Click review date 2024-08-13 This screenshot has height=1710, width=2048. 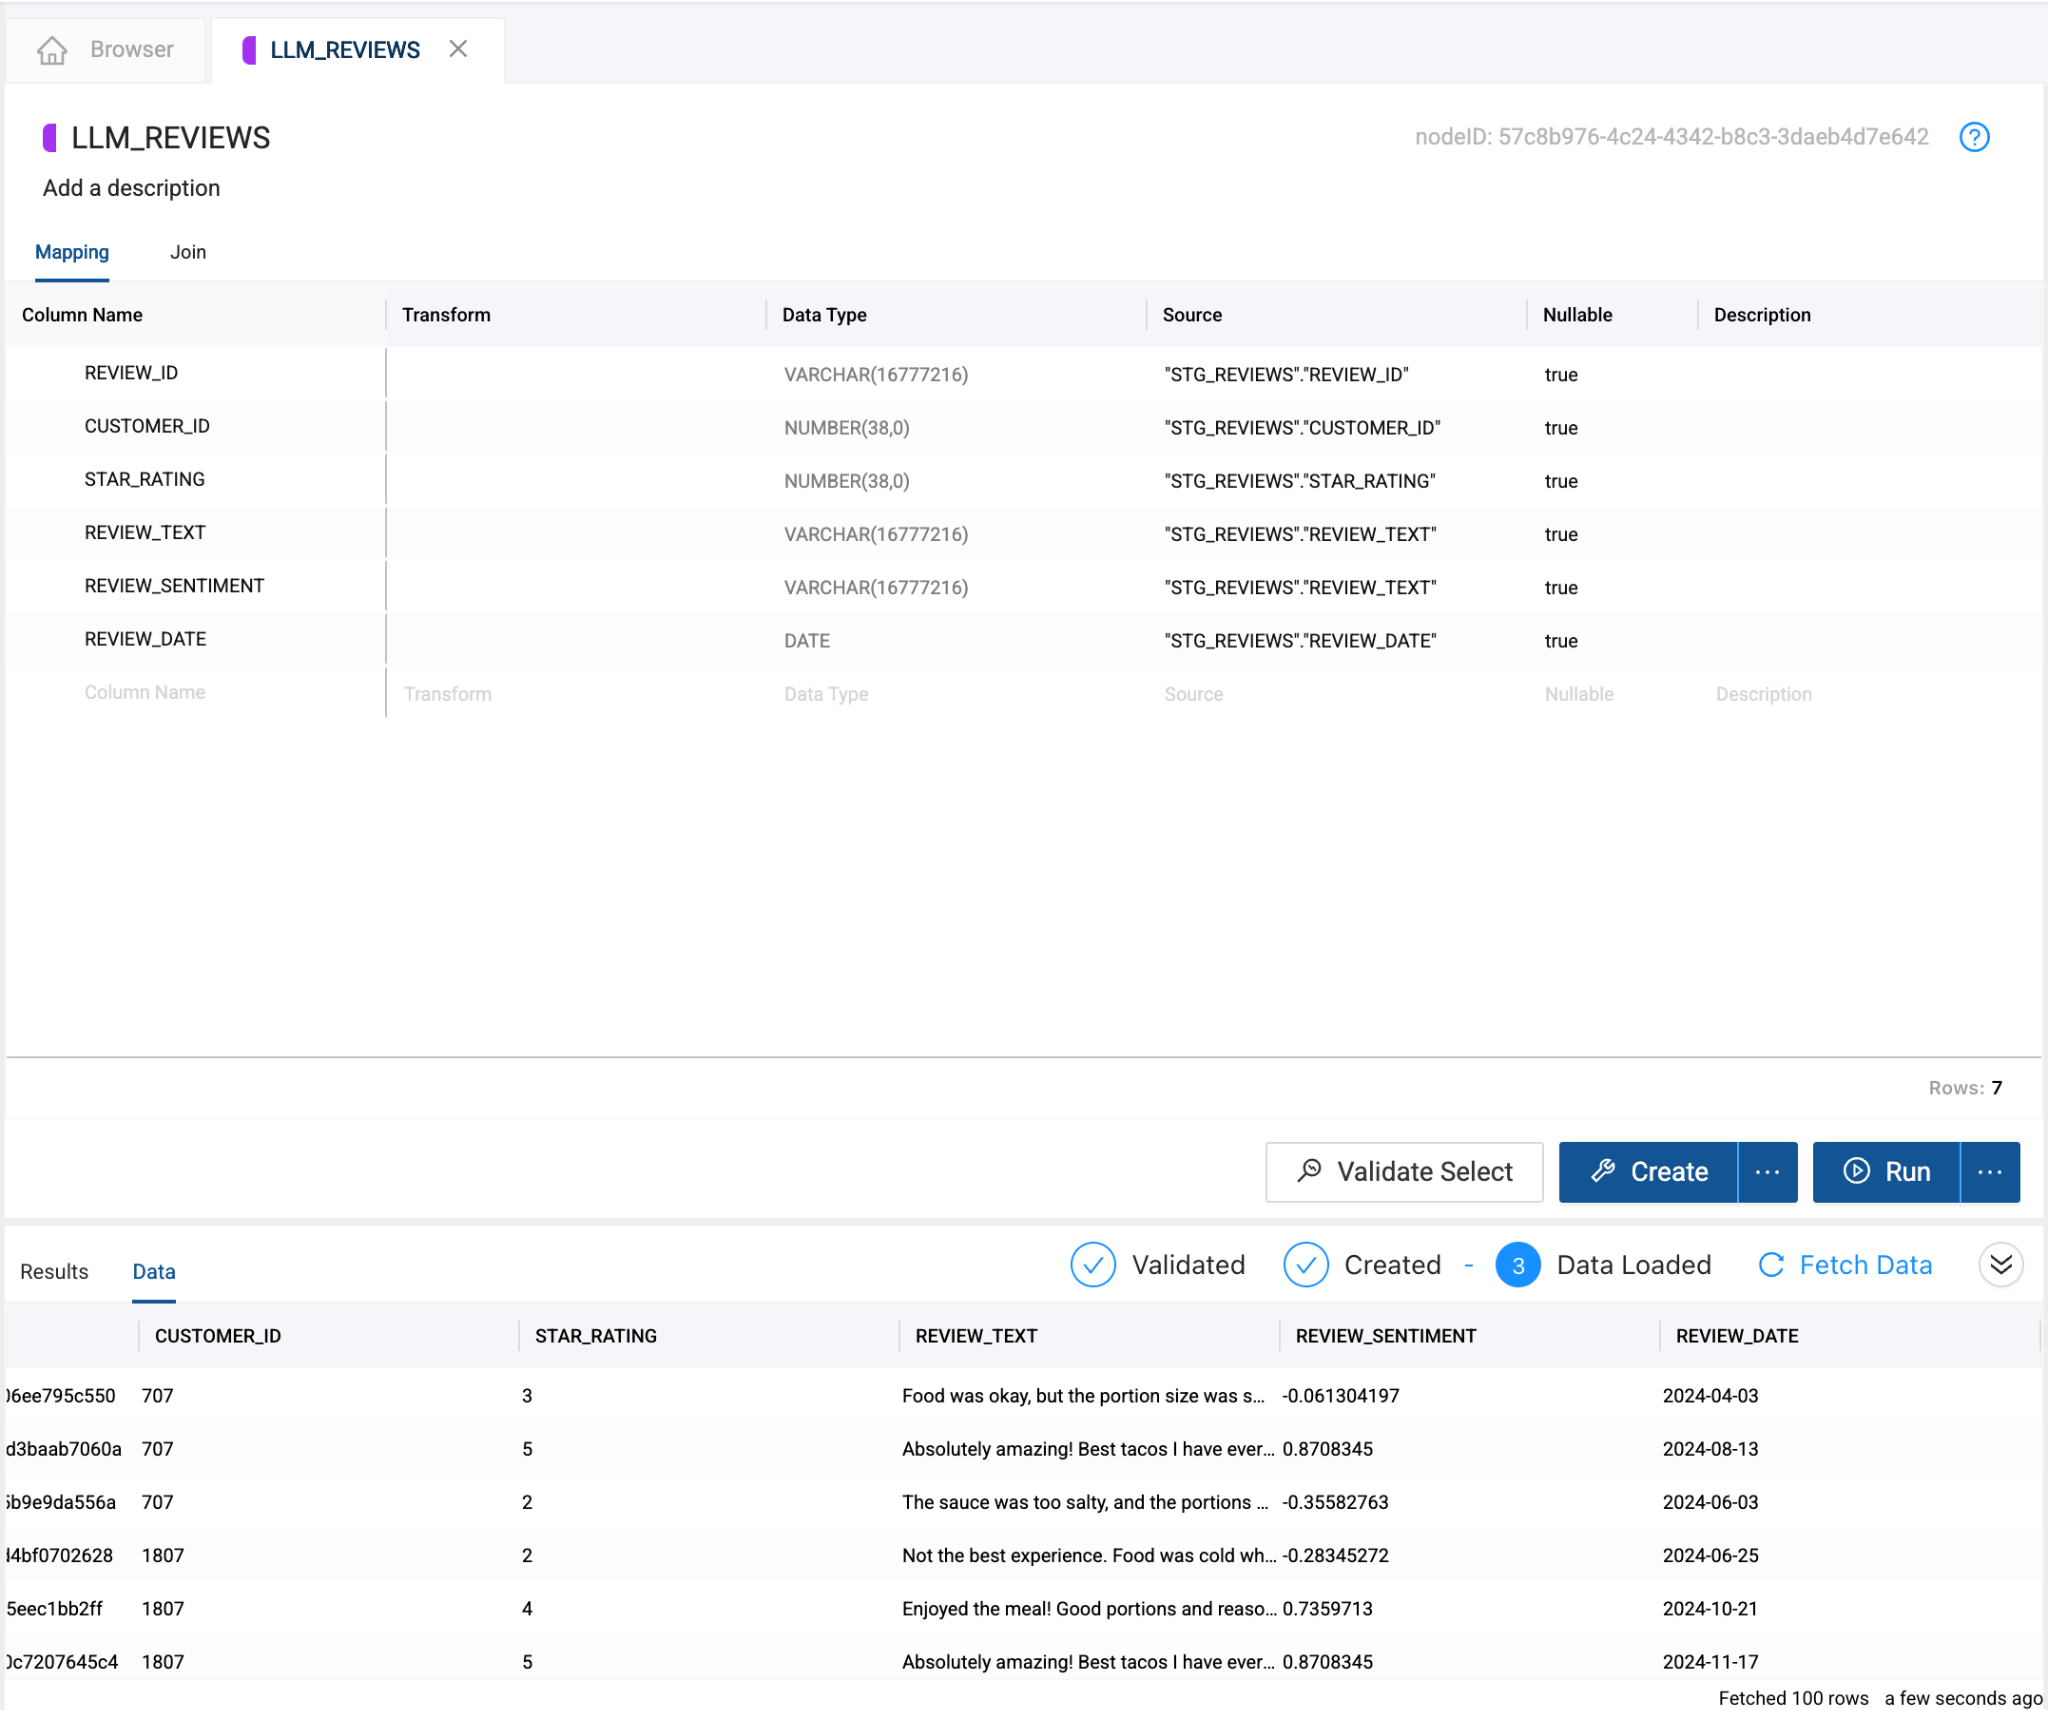pos(1710,1449)
